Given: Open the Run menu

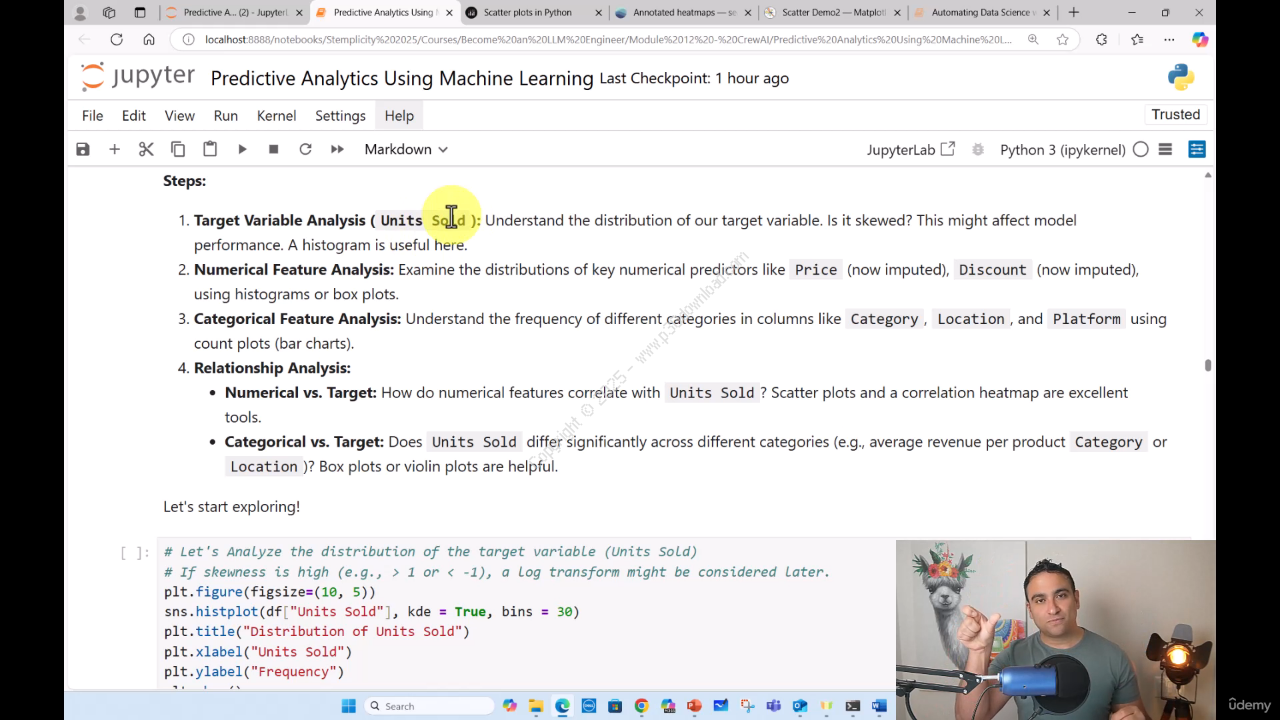Looking at the screenshot, I should point(226,115).
